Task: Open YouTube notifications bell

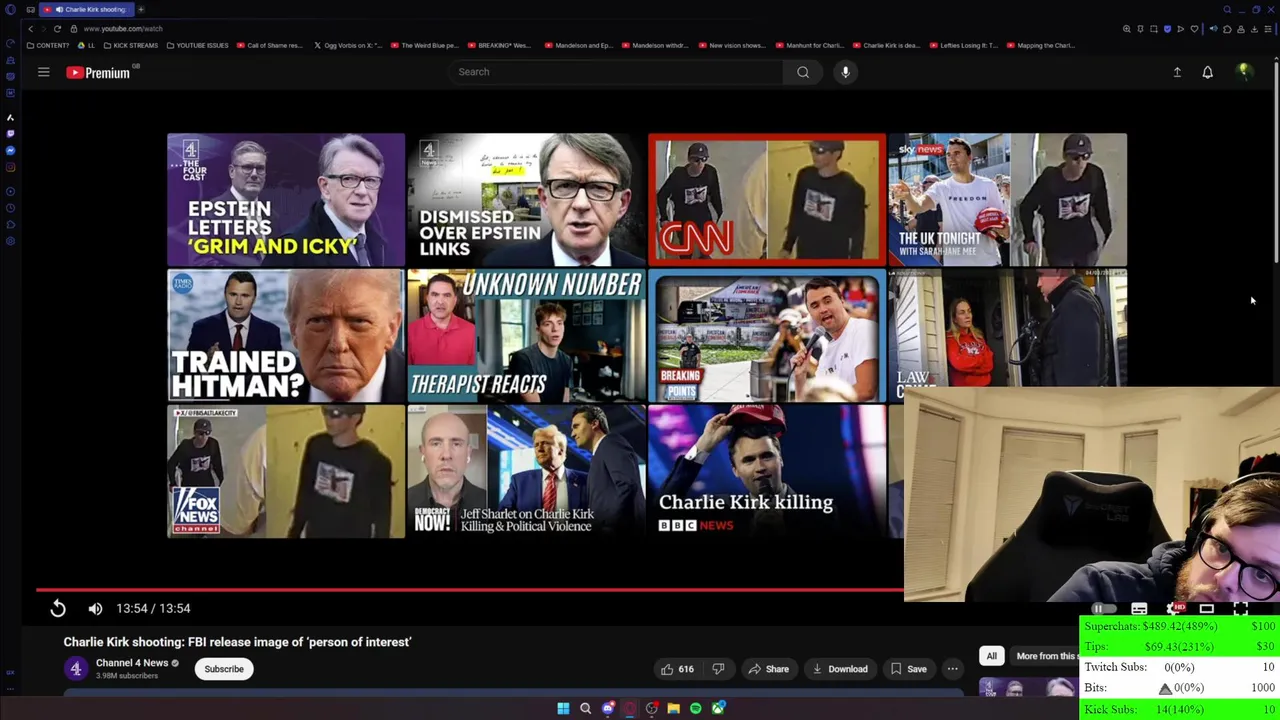Action: [1207, 72]
